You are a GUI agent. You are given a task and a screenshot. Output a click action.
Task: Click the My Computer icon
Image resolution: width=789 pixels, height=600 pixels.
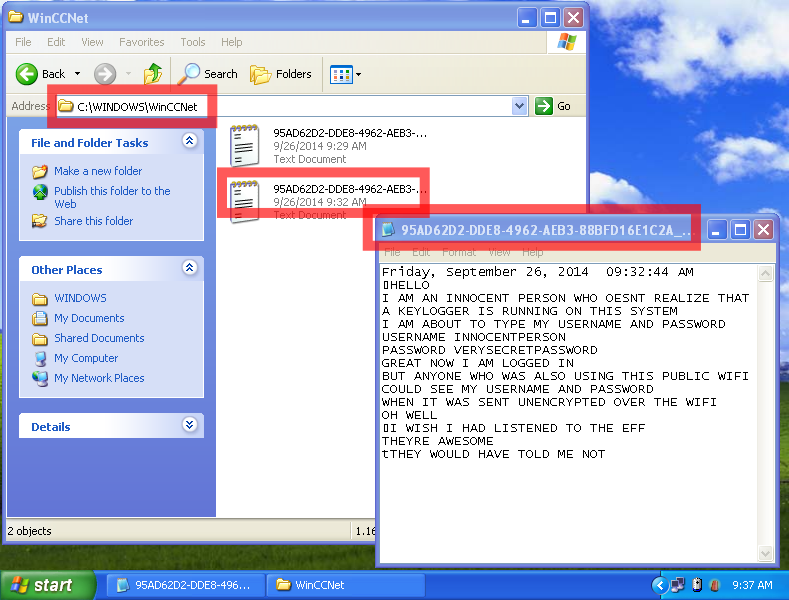coord(40,358)
